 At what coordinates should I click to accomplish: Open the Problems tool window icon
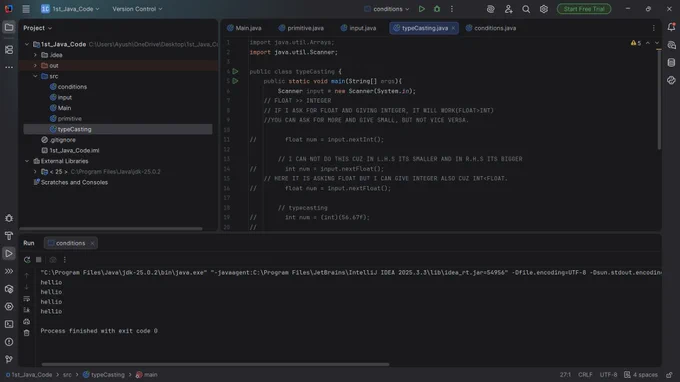(9, 342)
